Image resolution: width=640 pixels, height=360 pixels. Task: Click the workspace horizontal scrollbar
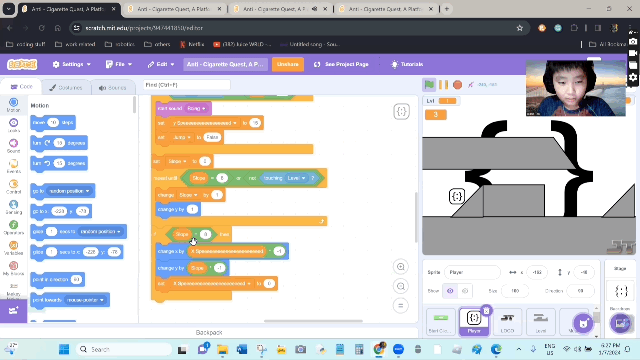click(313, 321)
